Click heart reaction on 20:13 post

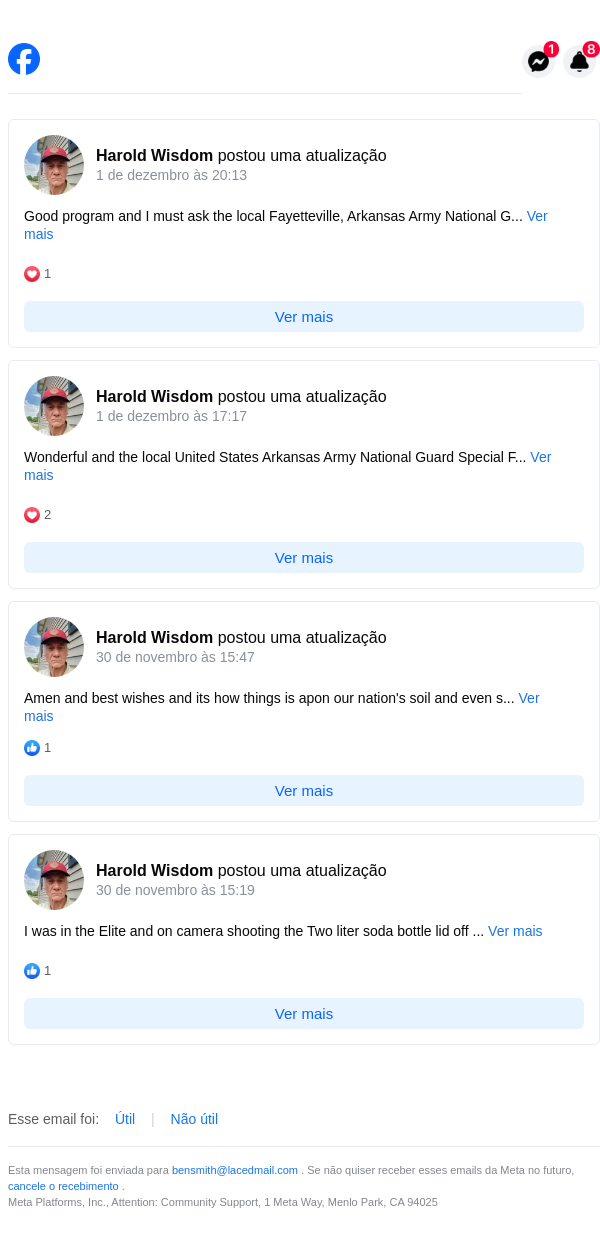click(32, 274)
